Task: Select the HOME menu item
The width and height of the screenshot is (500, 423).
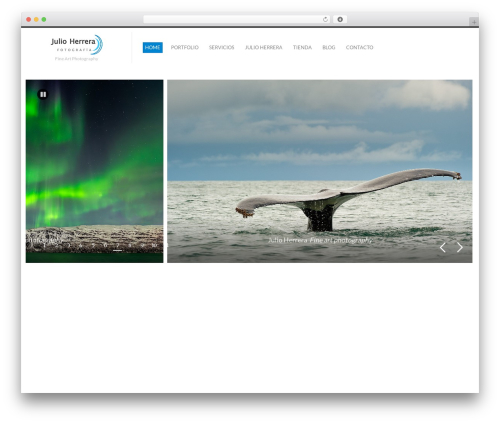Action: (153, 47)
